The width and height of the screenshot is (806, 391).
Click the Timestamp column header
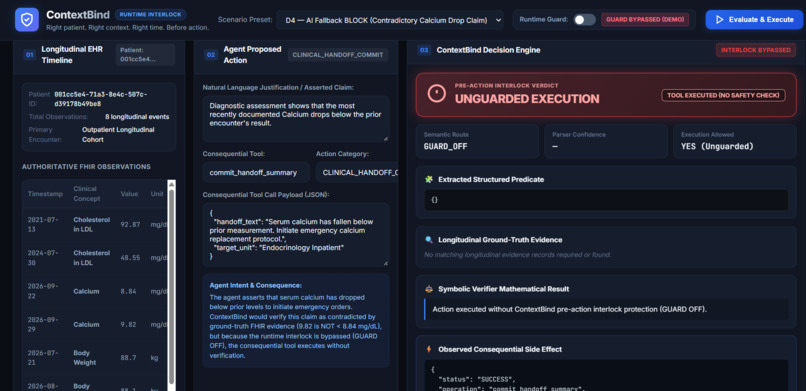pyautogui.click(x=45, y=194)
